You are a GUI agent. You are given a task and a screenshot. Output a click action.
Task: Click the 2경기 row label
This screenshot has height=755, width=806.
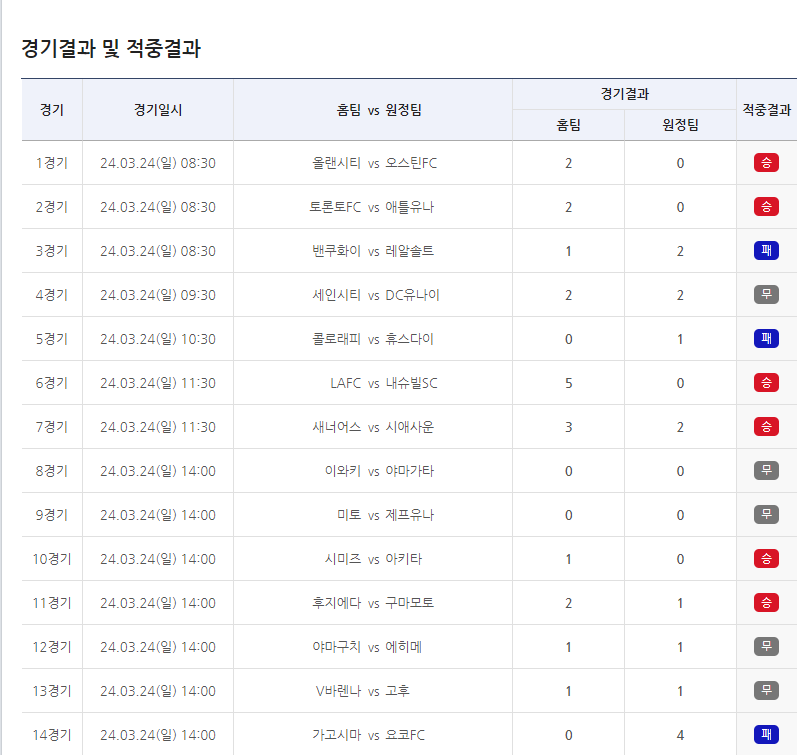52,207
